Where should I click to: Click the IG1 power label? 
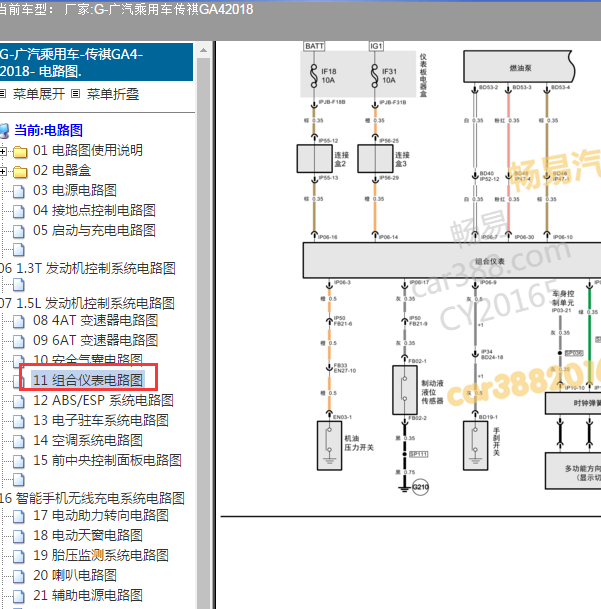376,46
